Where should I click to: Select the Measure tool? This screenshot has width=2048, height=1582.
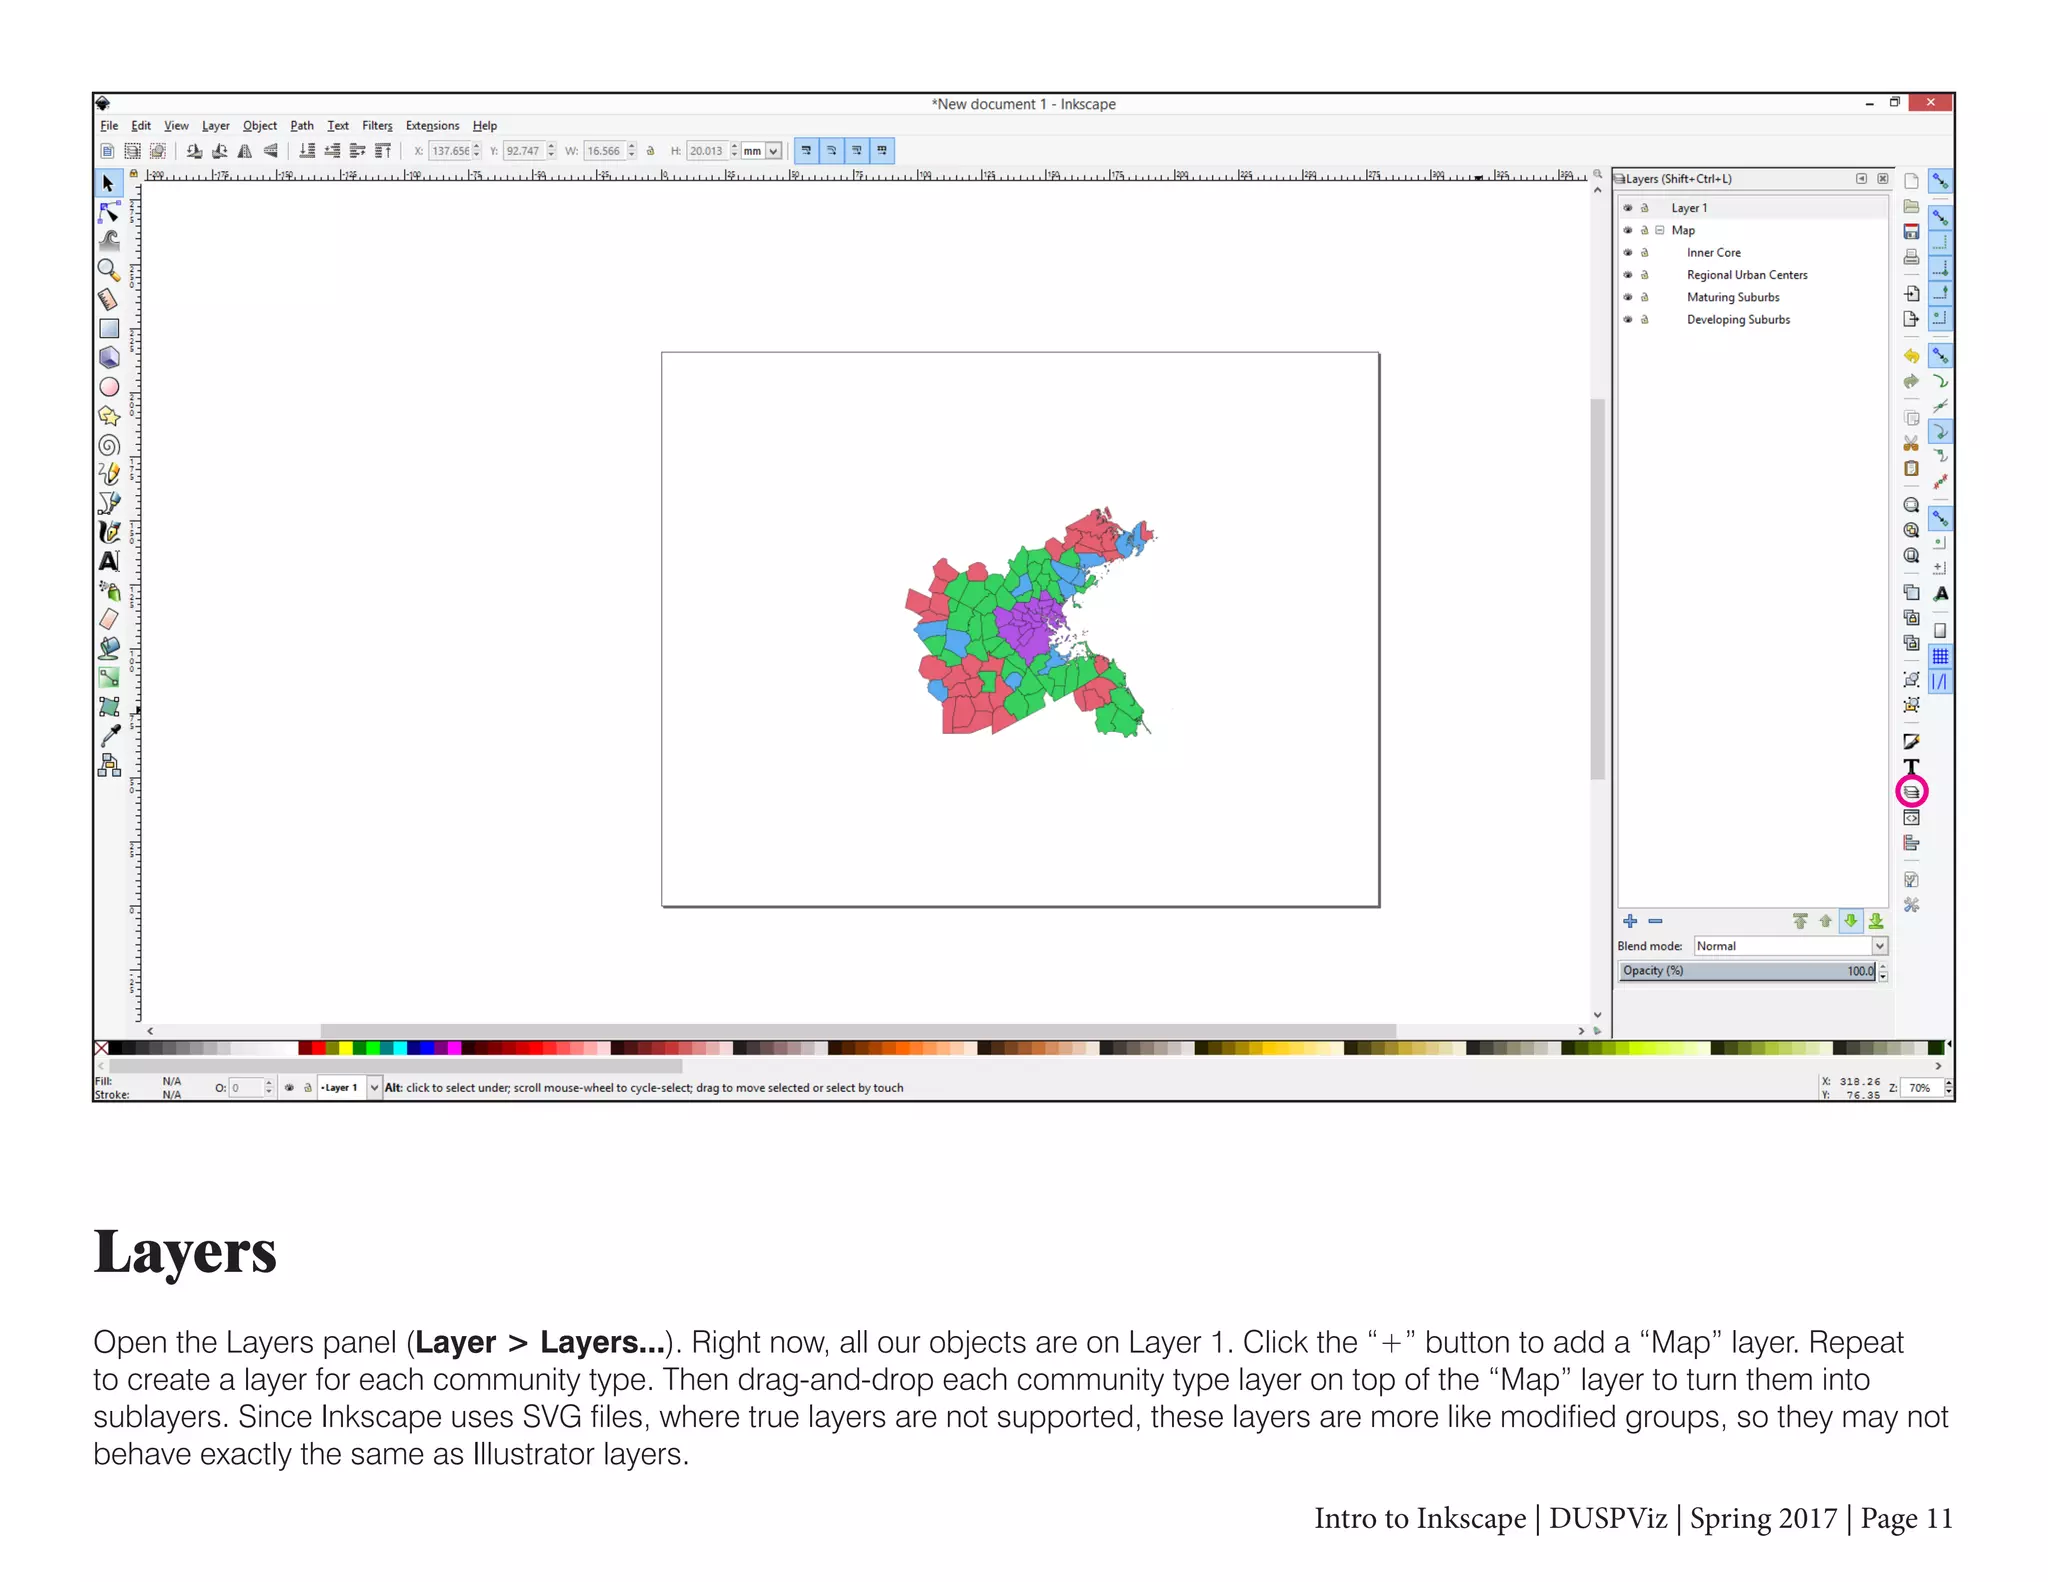click(108, 299)
